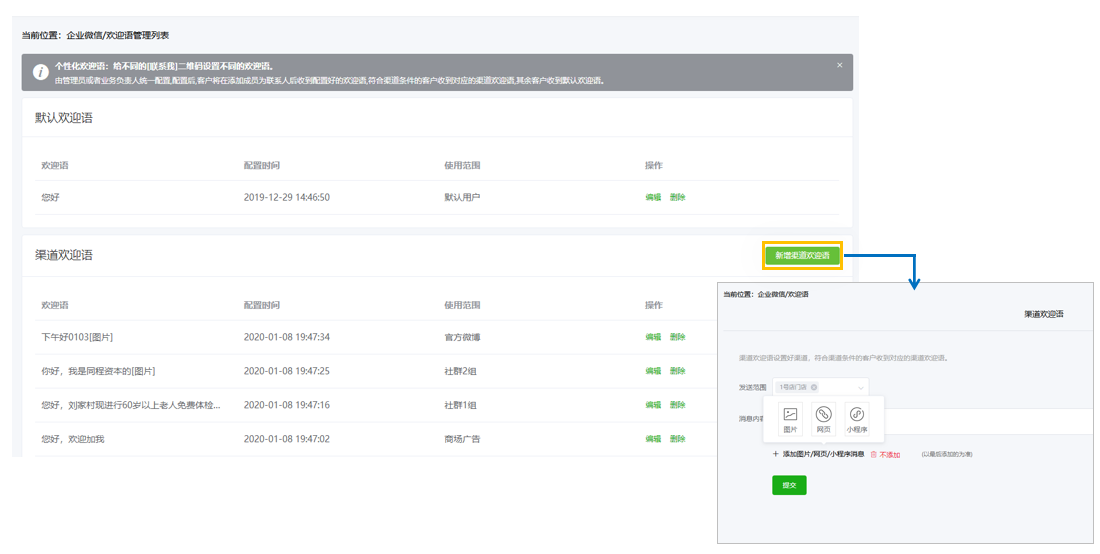The width and height of the screenshot is (1100, 554).
Task: Close the 个性化欢迎语 notice banner
Action: (840, 65)
